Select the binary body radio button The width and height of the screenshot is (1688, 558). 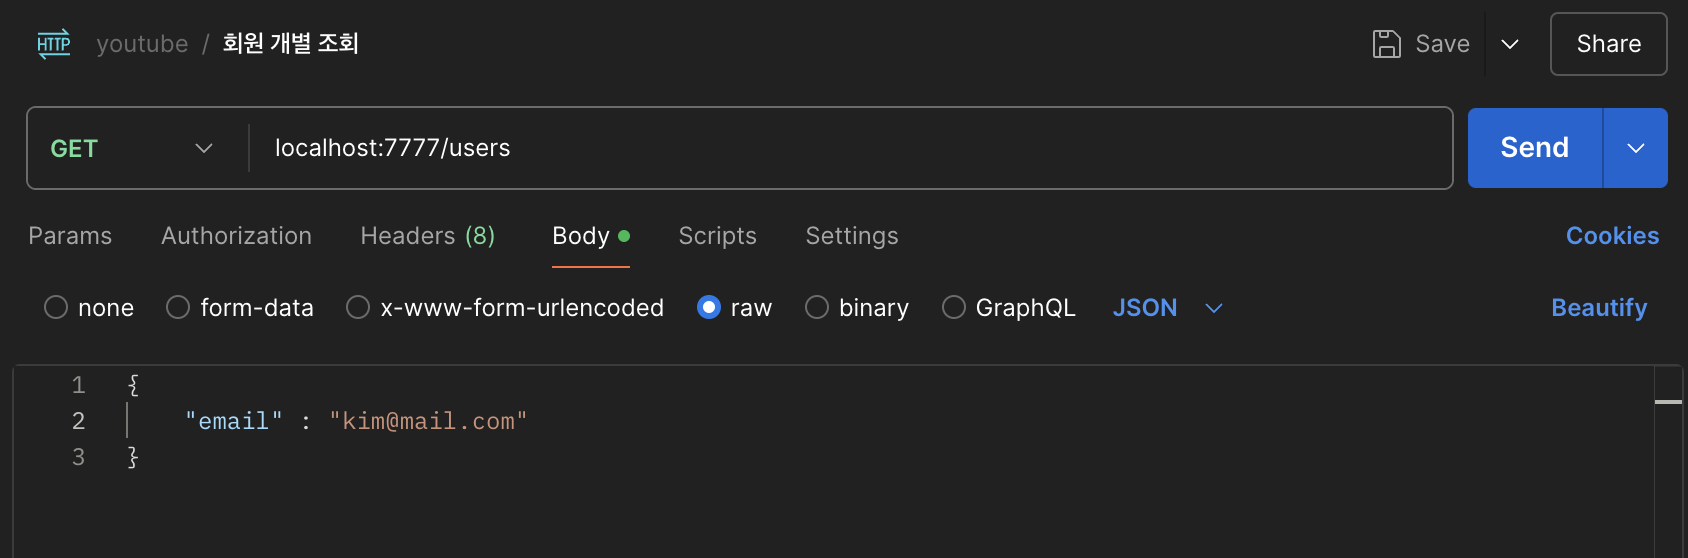pyautogui.click(x=817, y=308)
